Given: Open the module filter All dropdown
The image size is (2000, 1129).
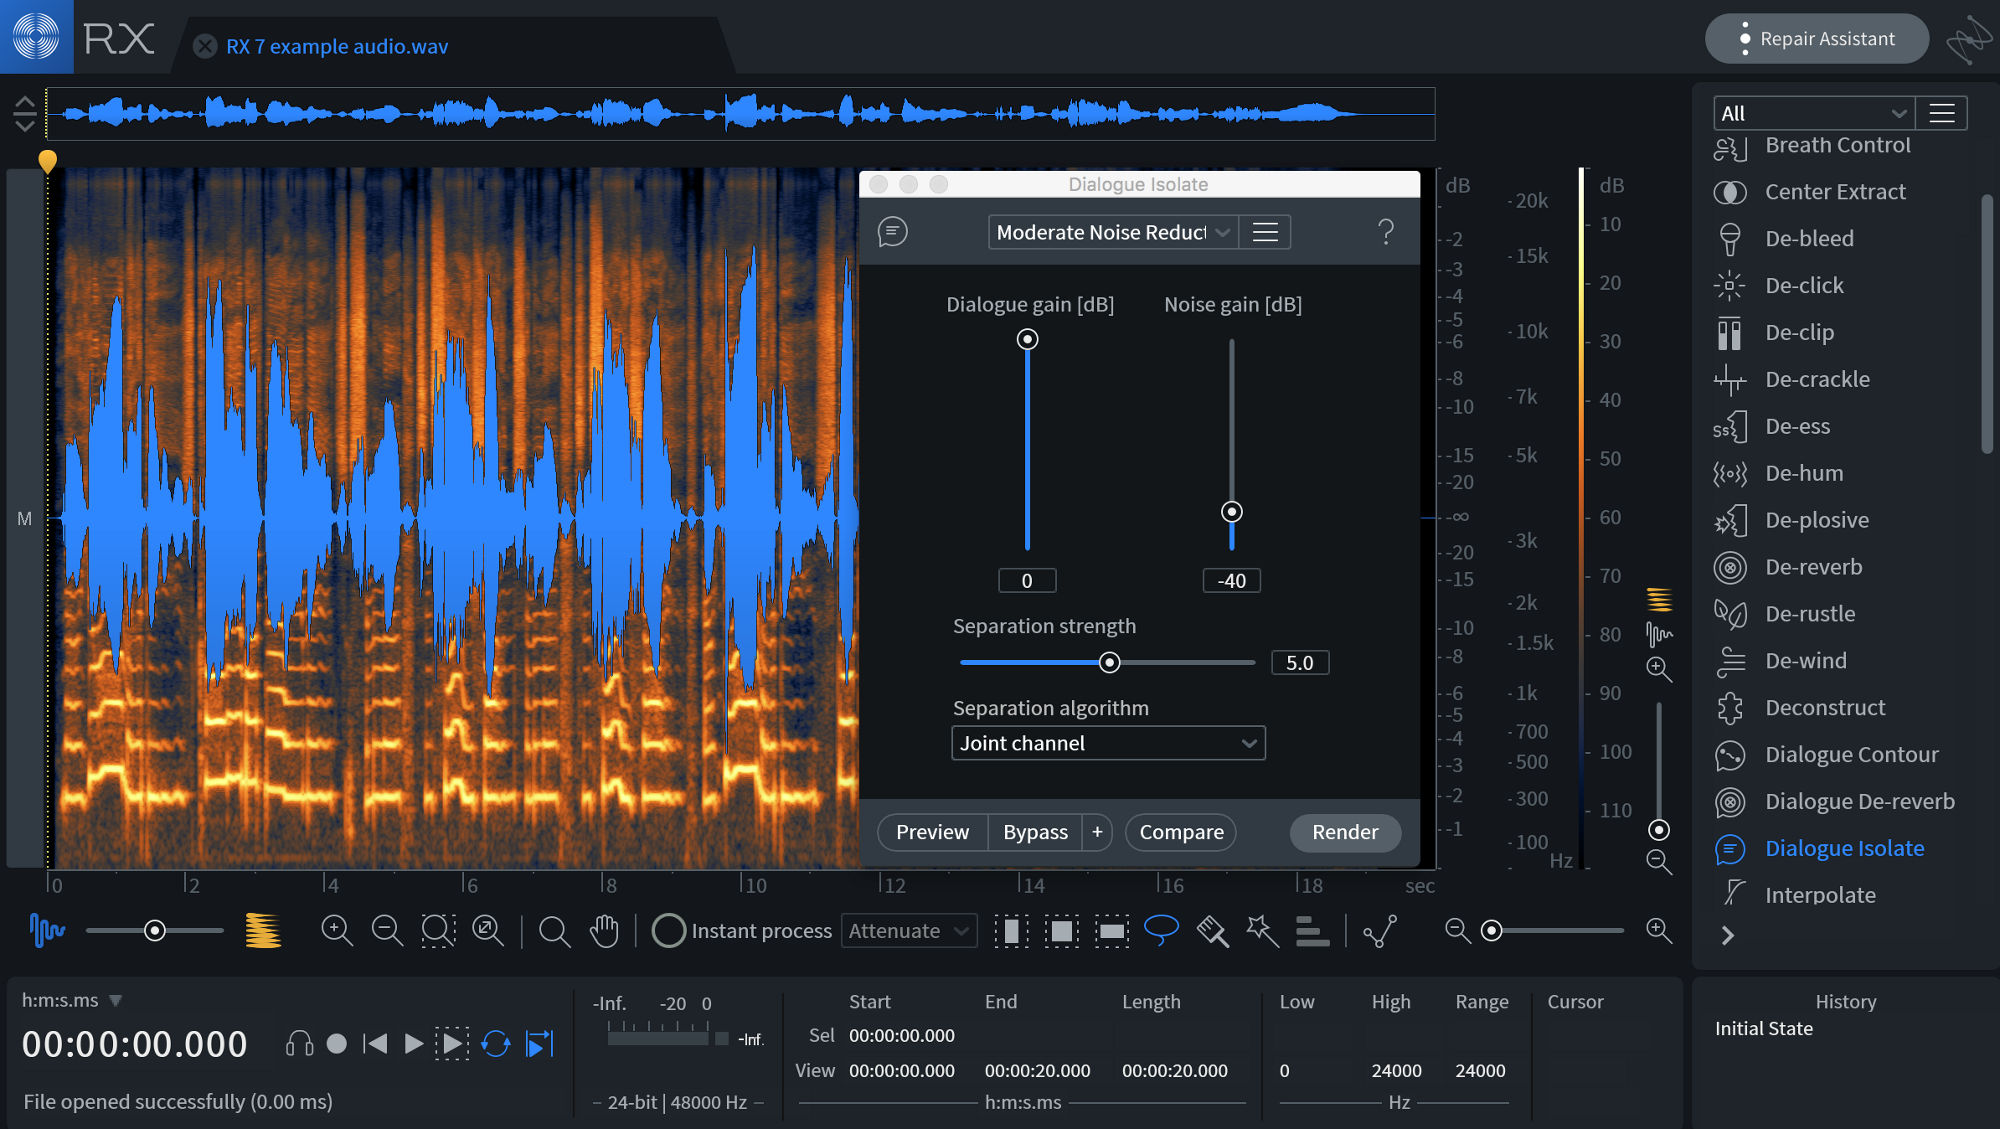Looking at the screenshot, I should click(1814, 114).
